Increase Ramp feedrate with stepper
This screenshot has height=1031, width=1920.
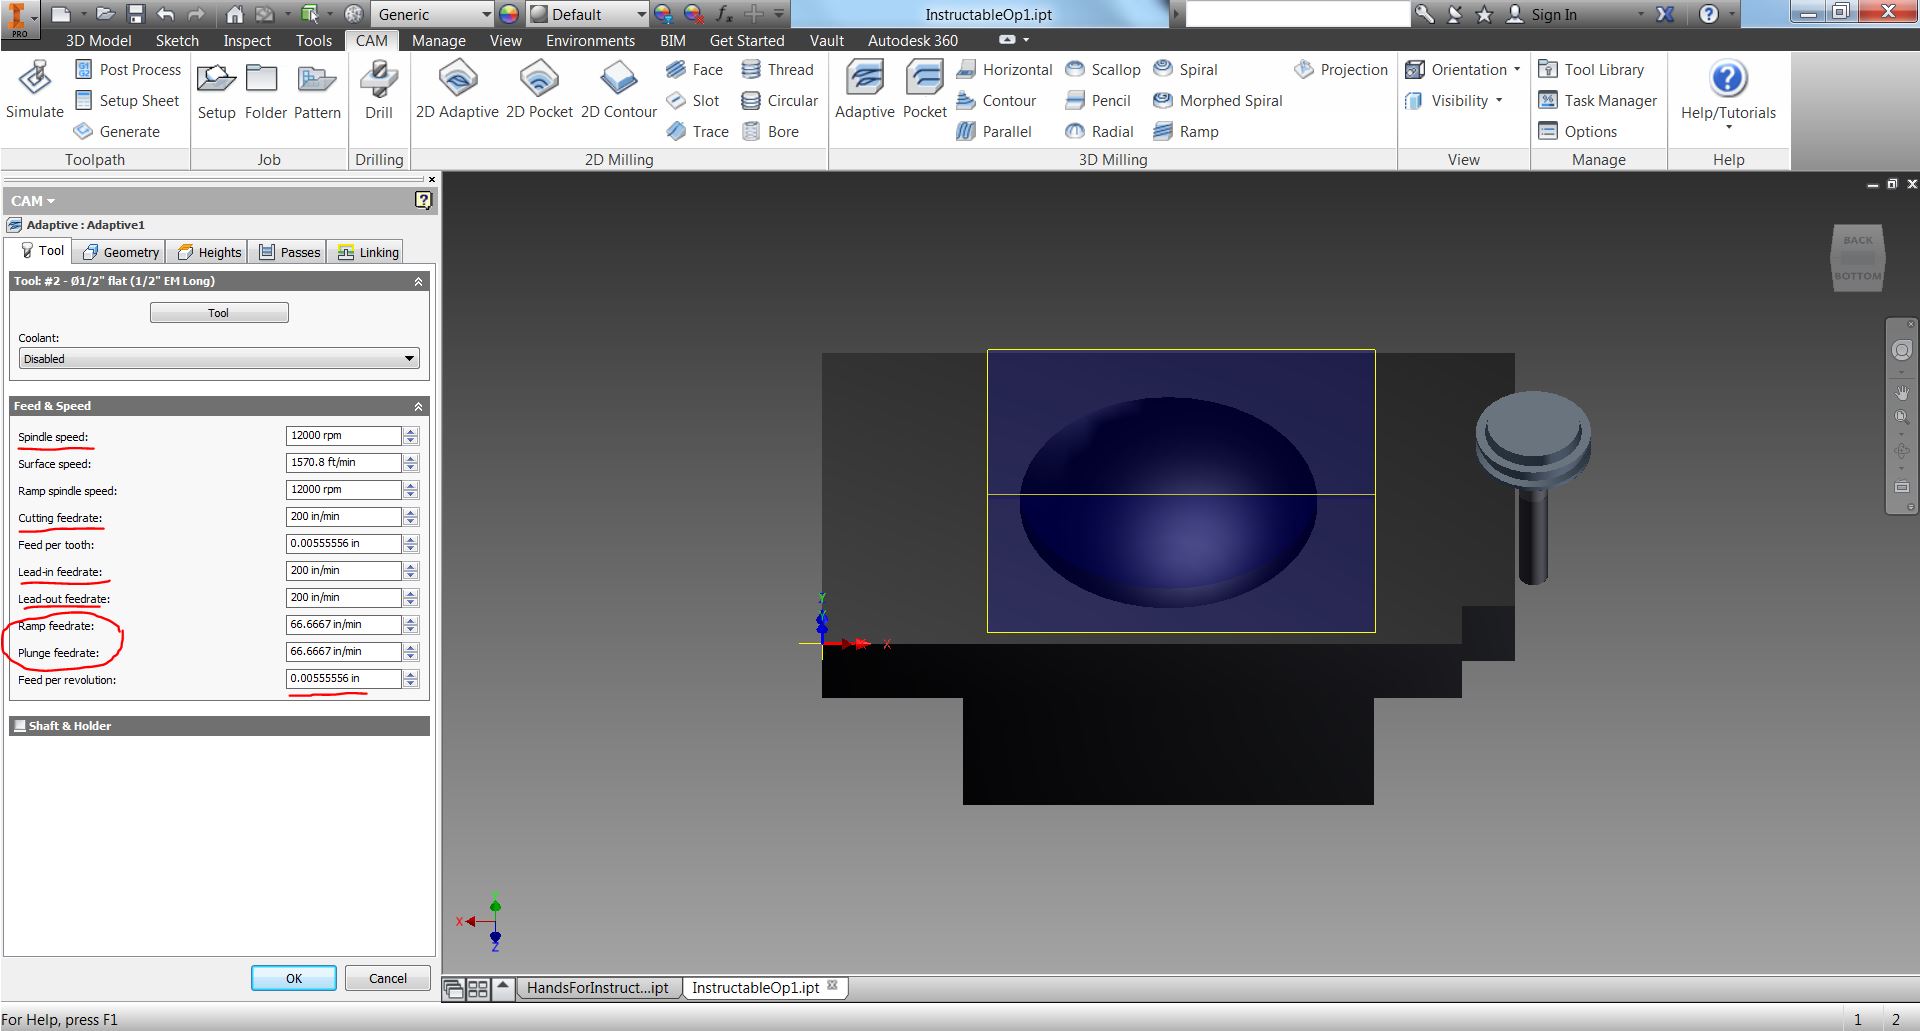point(411,620)
